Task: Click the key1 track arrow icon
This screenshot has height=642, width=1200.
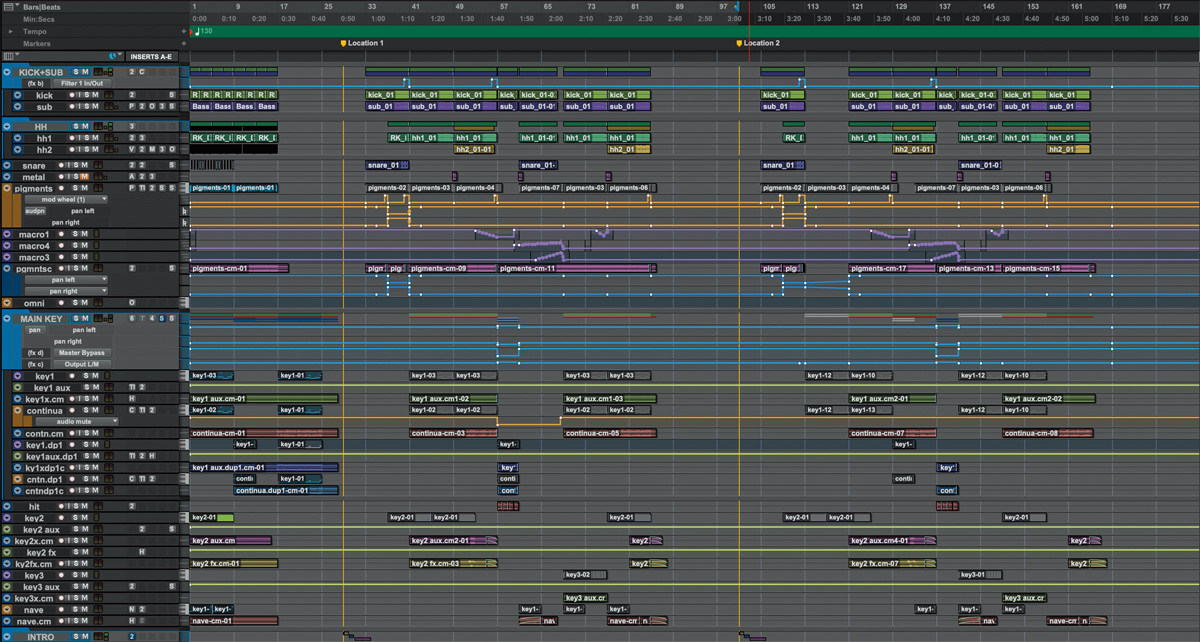Action: click(x=18, y=376)
